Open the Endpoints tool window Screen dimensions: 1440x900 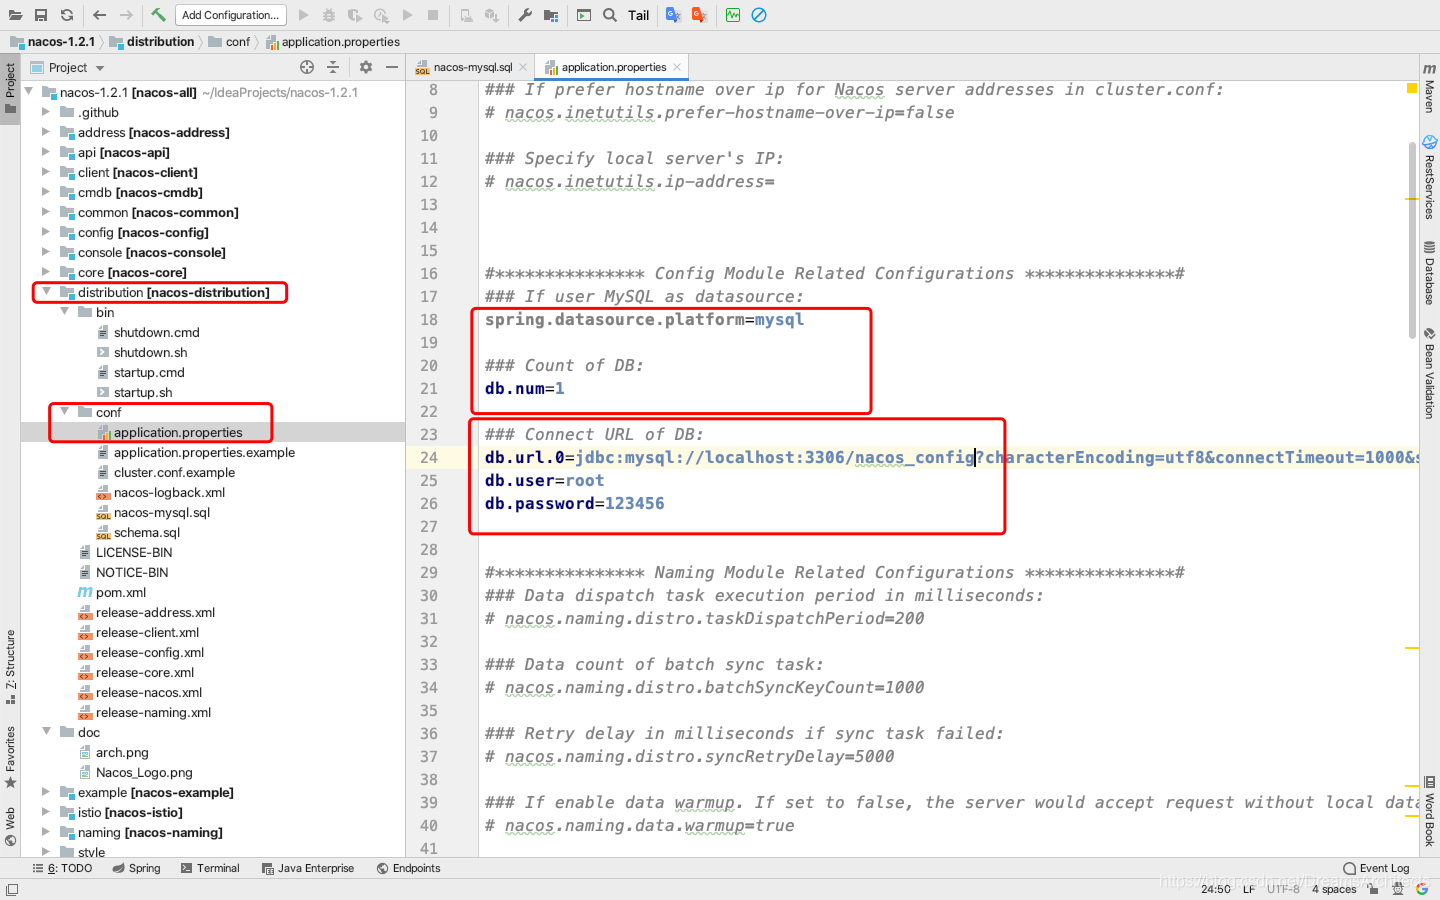pyautogui.click(x=408, y=868)
